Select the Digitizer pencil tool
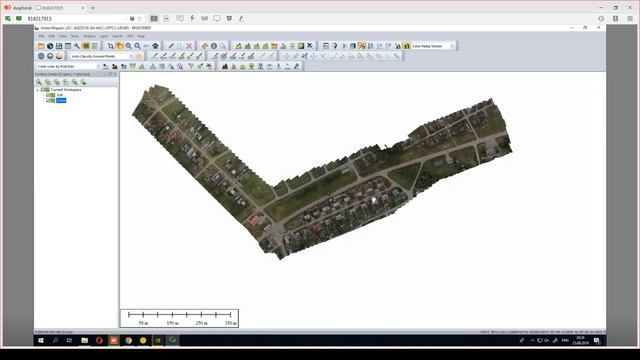The width and height of the screenshot is (640, 360). pyautogui.click(x=171, y=46)
